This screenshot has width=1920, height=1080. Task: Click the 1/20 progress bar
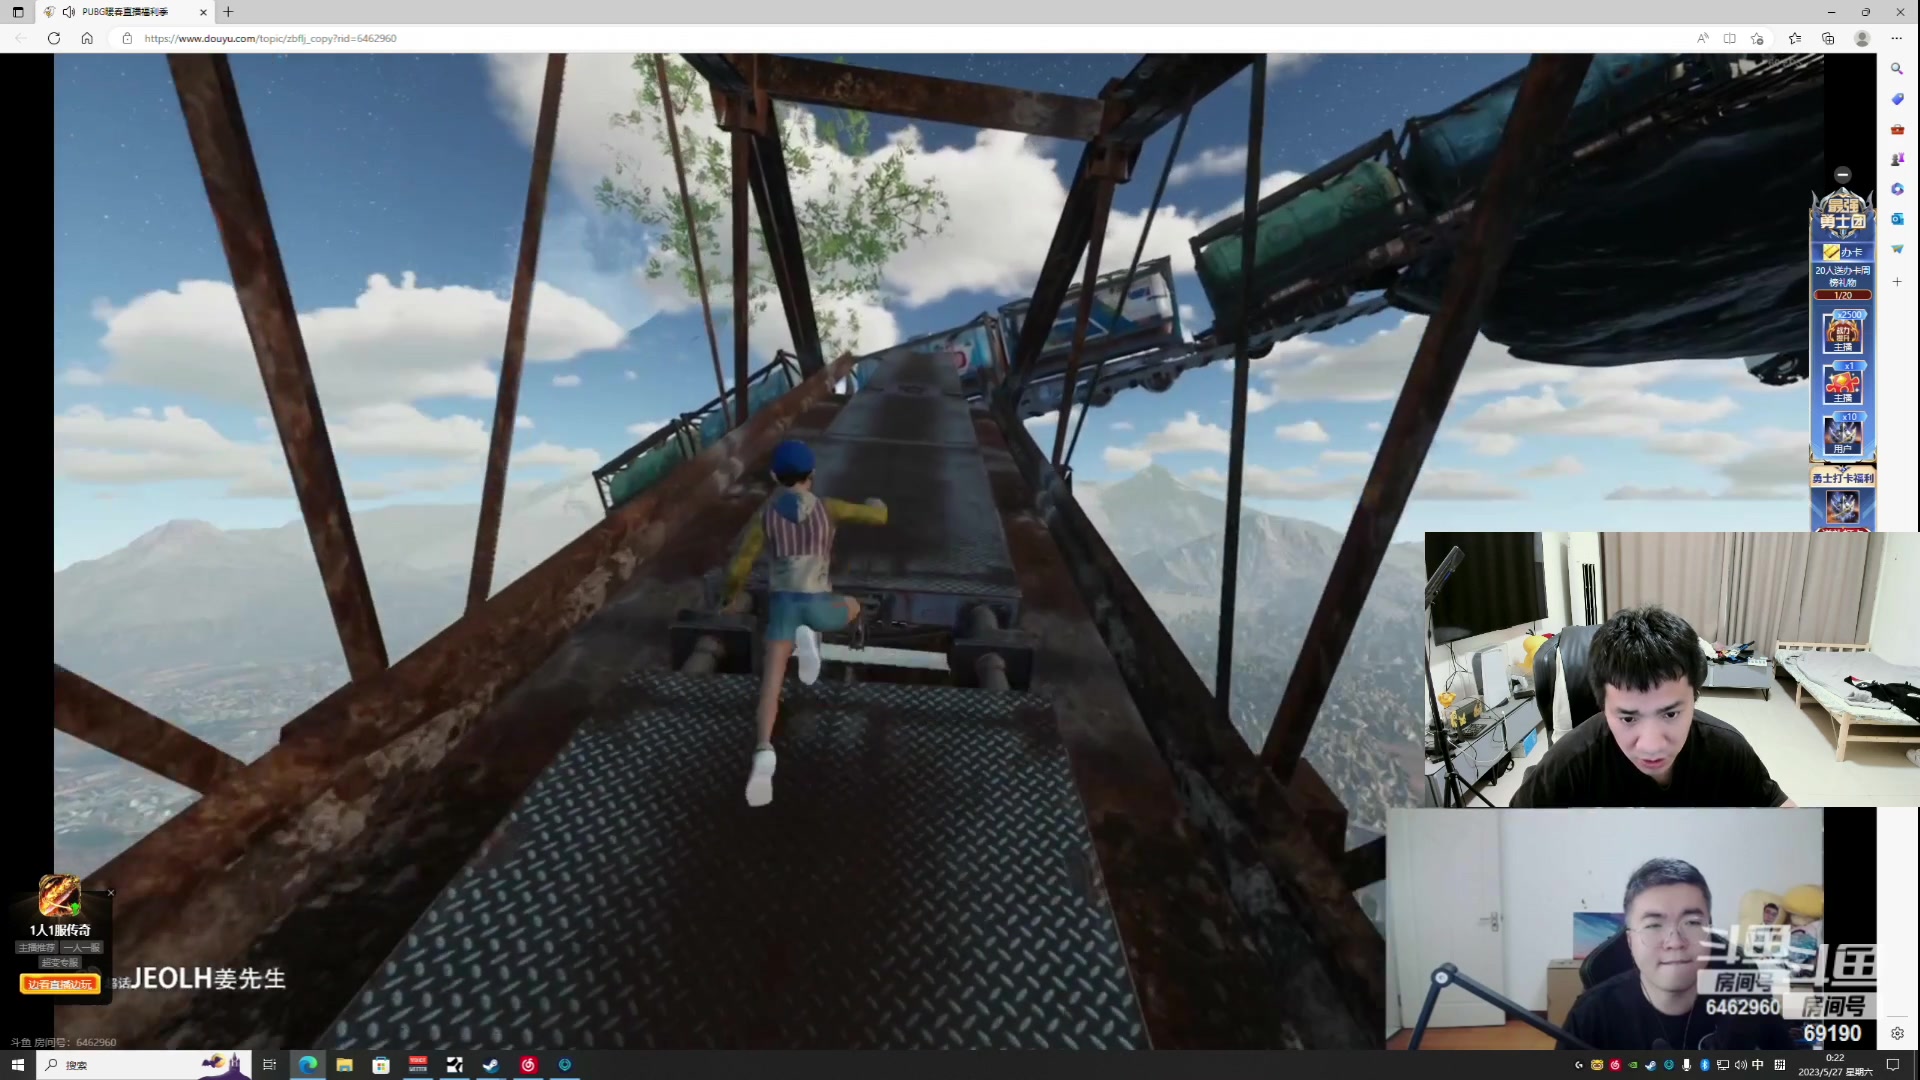click(x=1843, y=295)
